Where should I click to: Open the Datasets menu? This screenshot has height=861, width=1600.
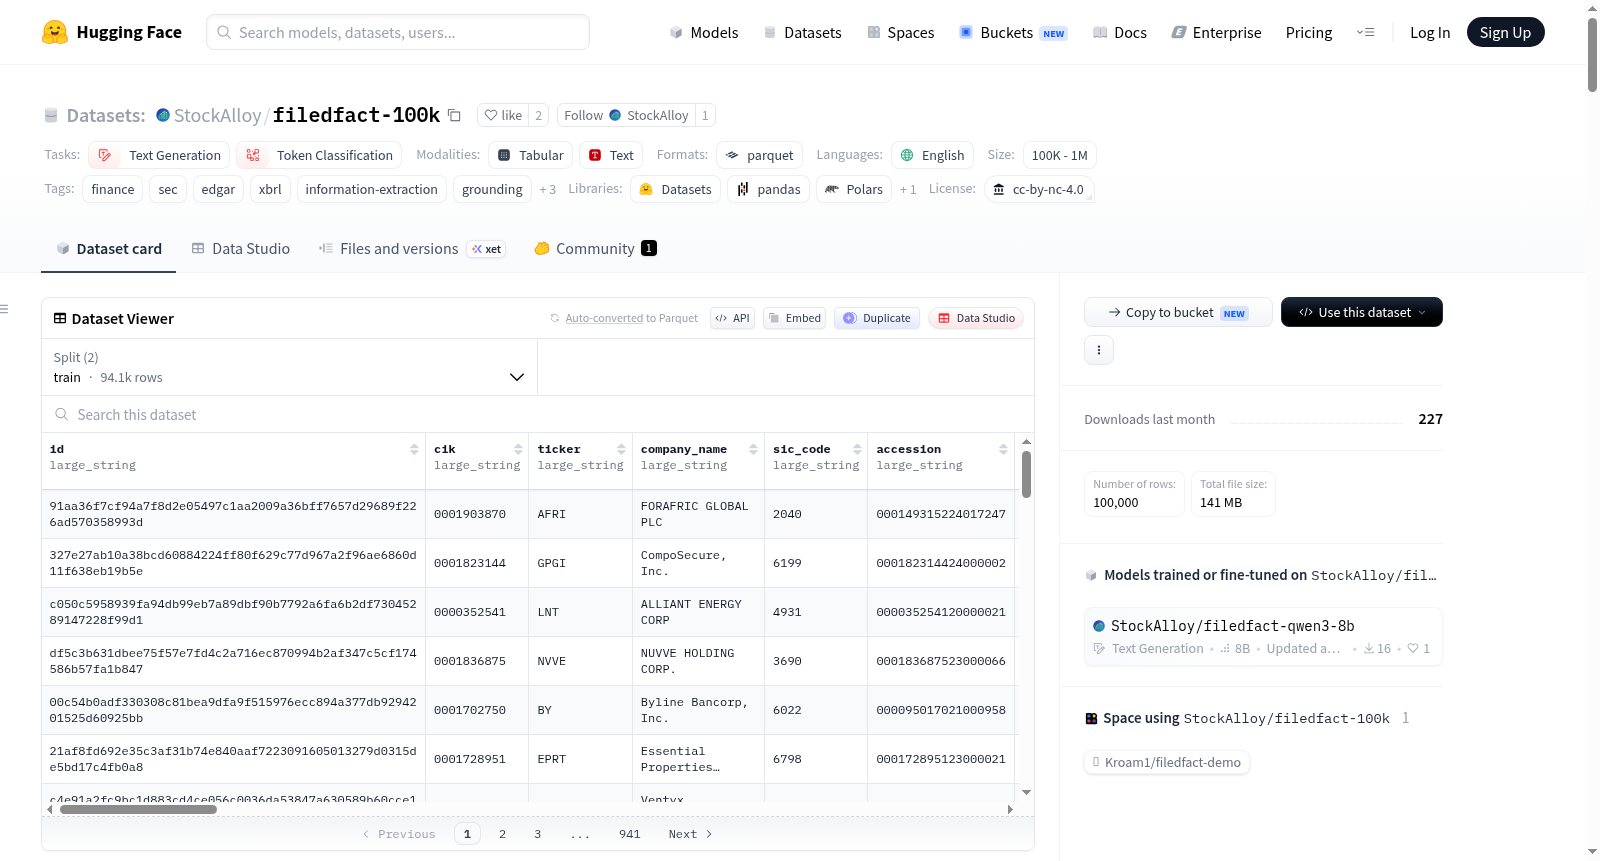pyautogui.click(x=803, y=32)
